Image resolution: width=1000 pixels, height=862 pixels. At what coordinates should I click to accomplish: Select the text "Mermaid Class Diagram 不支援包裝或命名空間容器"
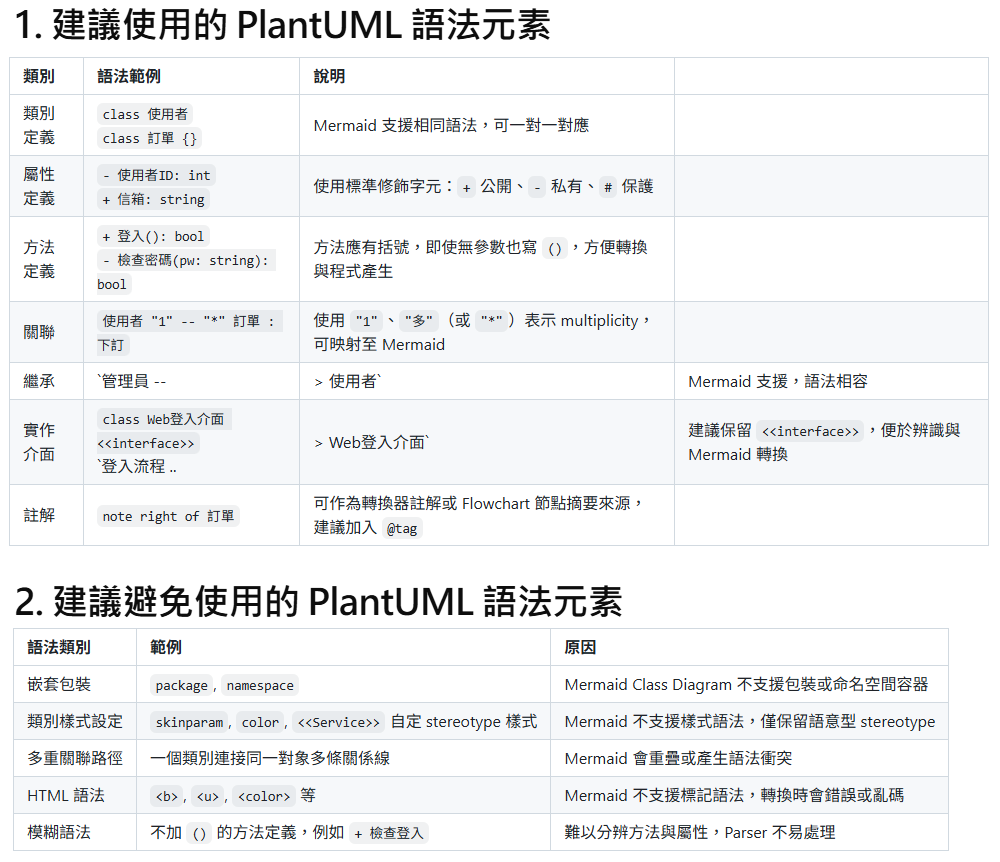pyautogui.click(x=746, y=685)
